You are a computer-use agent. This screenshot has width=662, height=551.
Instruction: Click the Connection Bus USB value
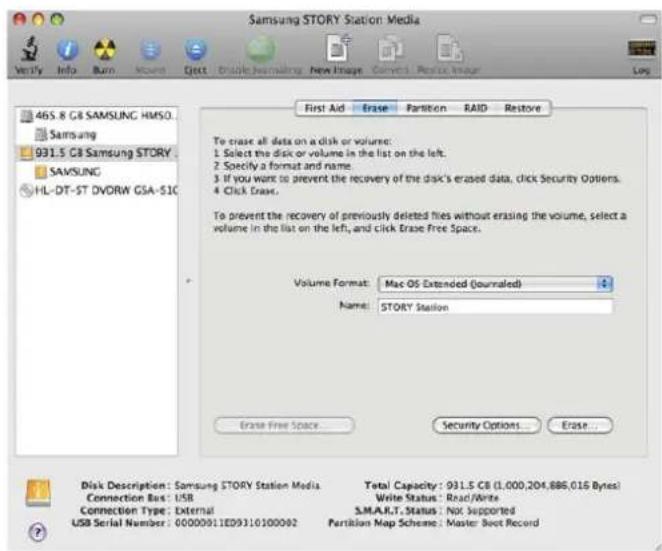(184, 498)
